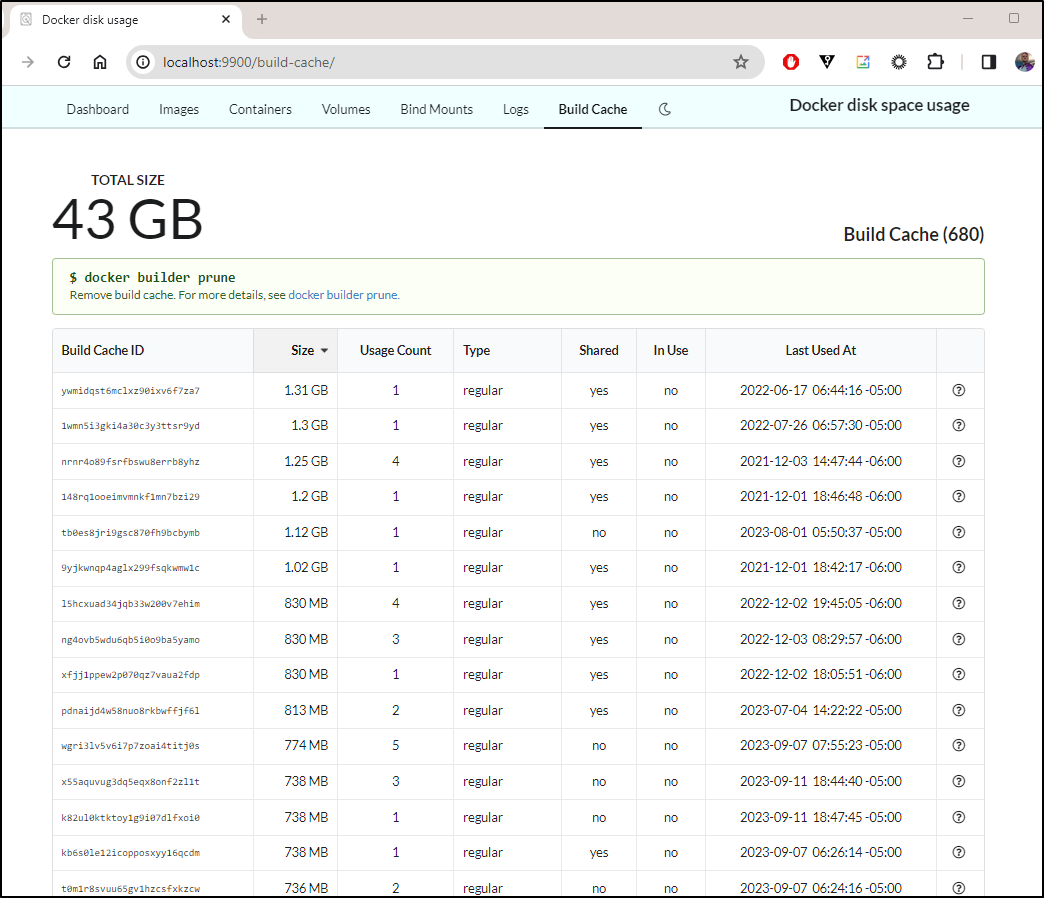This screenshot has width=1044, height=898.
Task: Click the "Build Cache (680)" heading
Action: point(914,234)
